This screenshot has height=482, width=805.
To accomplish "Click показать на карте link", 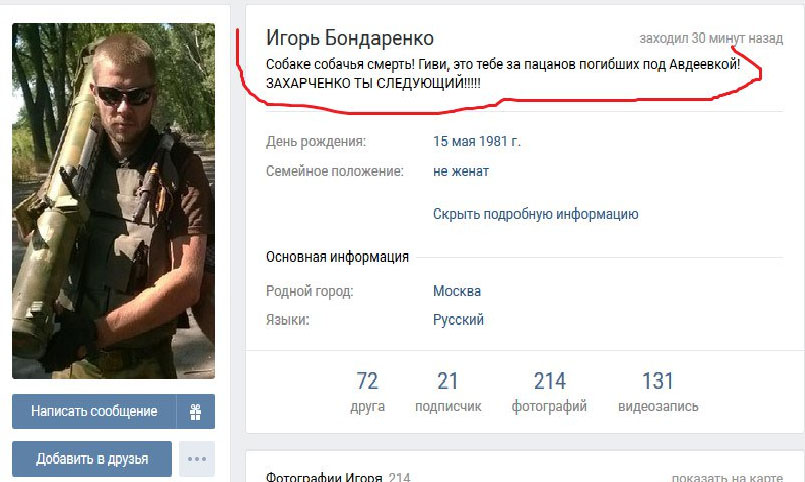I will tap(727, 477).
